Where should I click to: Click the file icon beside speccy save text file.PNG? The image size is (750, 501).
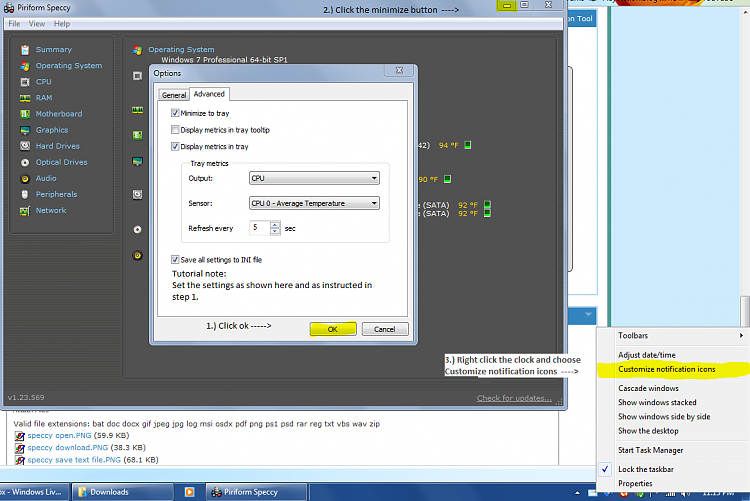tap(20, 460)
